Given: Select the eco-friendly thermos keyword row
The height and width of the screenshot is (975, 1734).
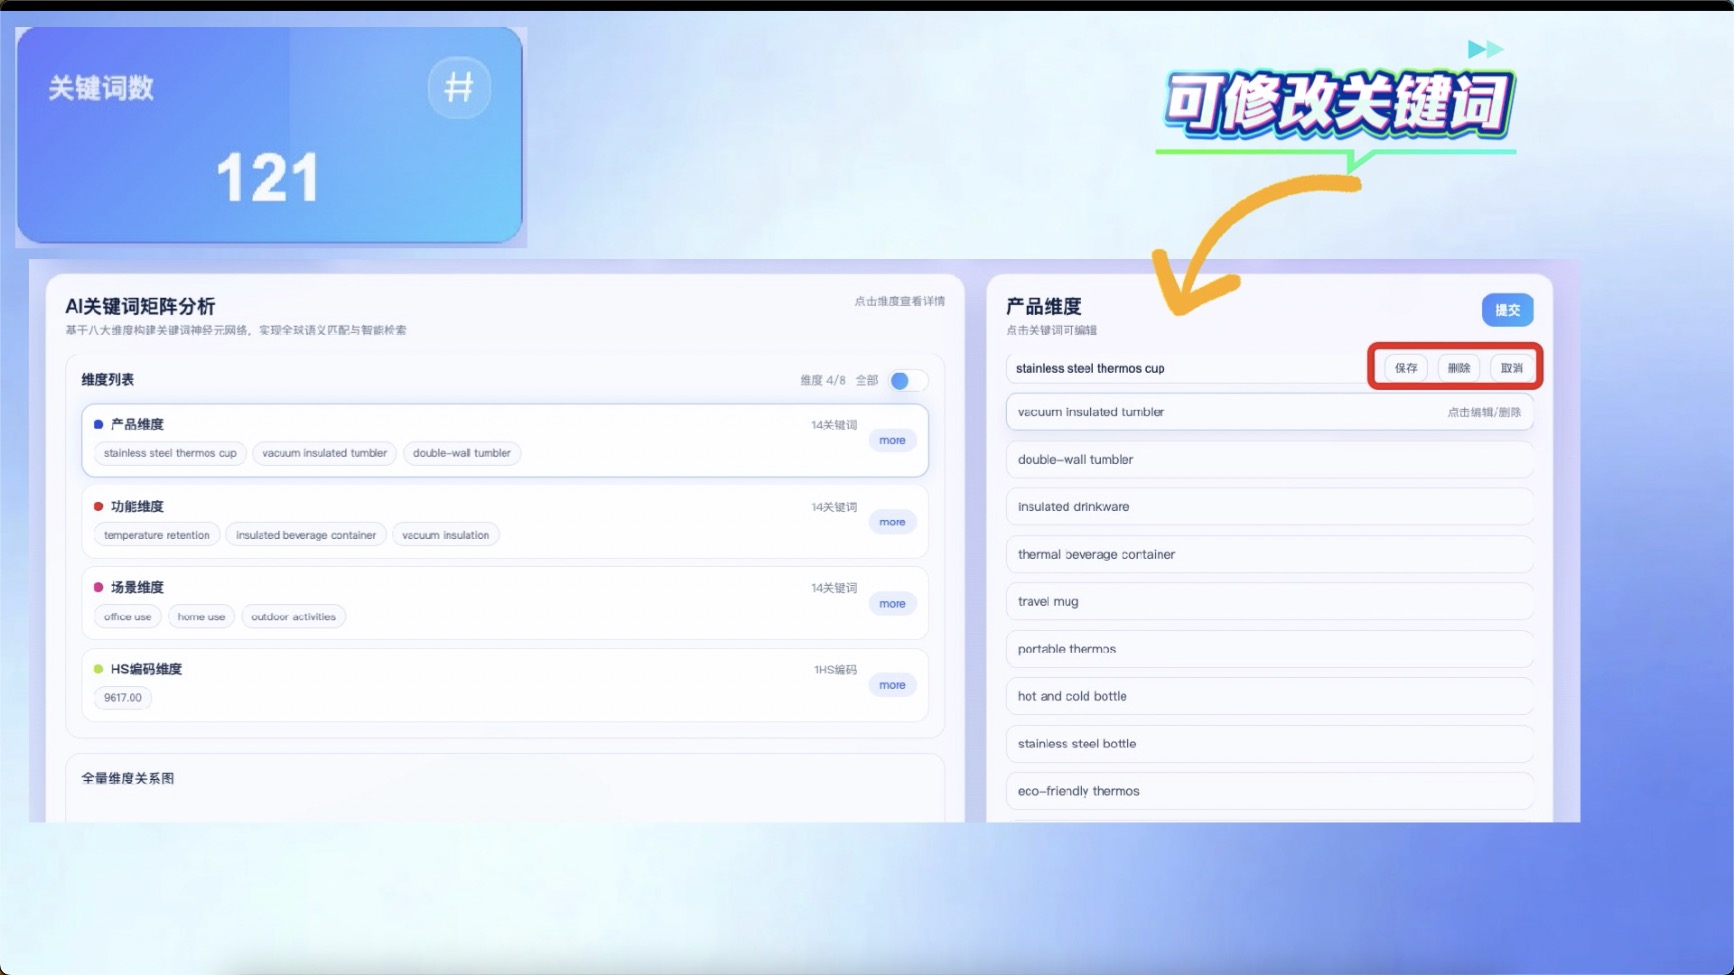Looking at the screenshot, I should (x=1268, y=791).
